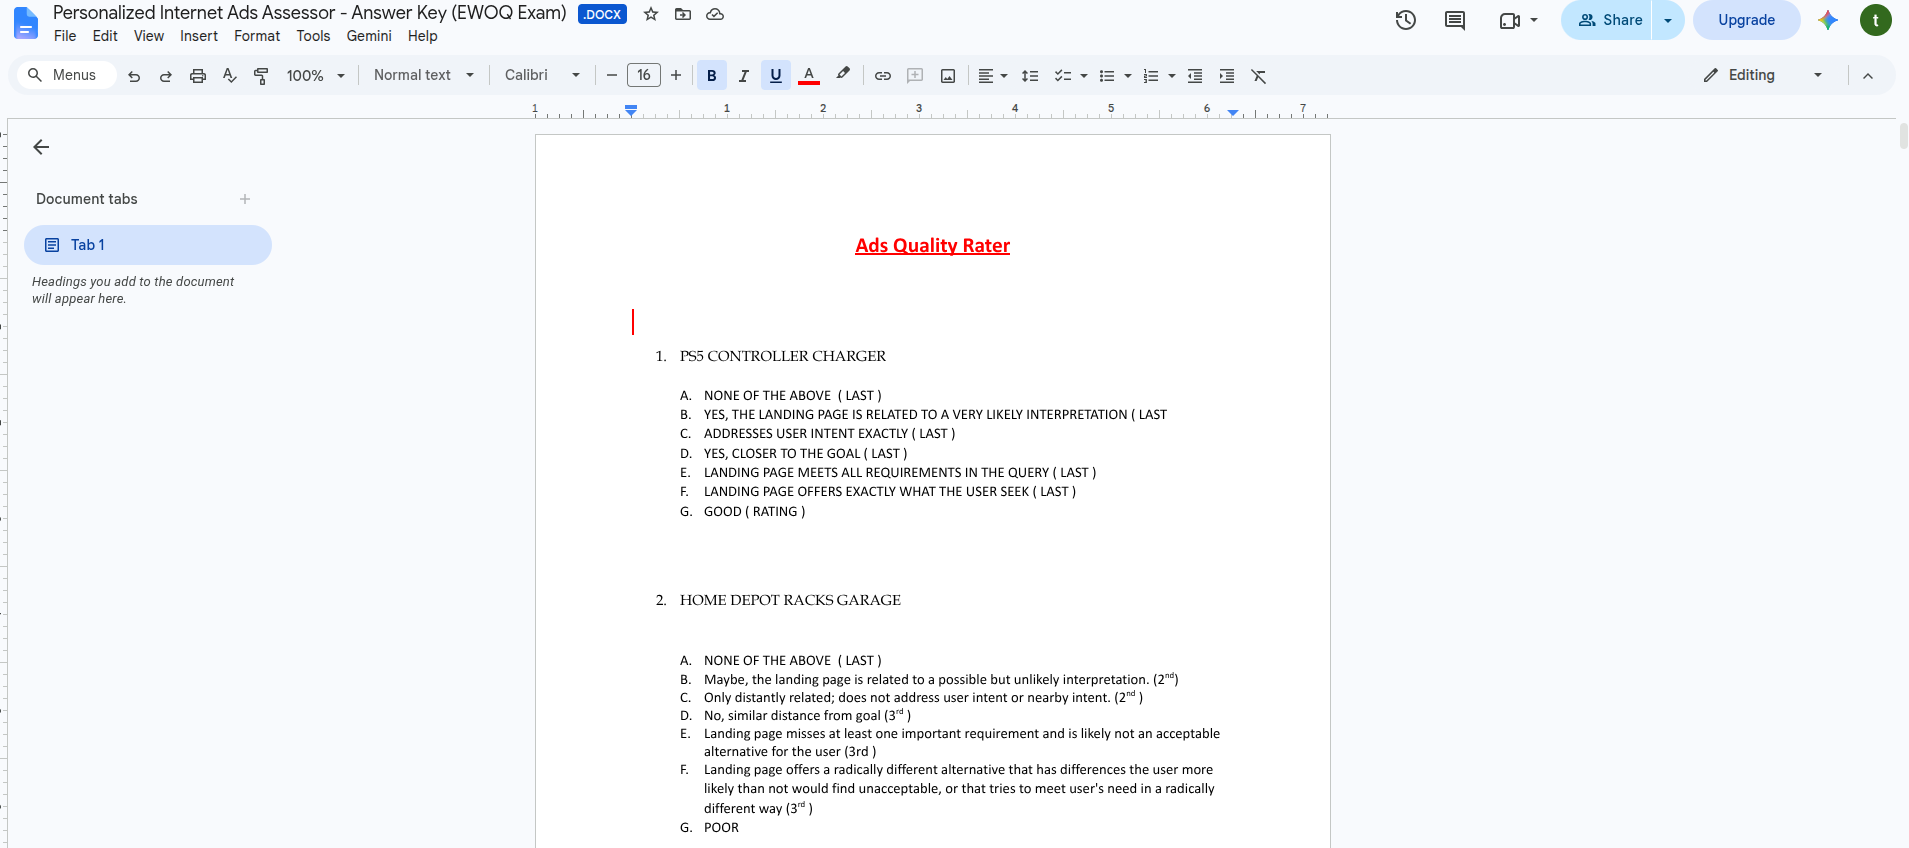Open the File menu
Viewport: 1909px width, 848px height.
coord(65,36)
